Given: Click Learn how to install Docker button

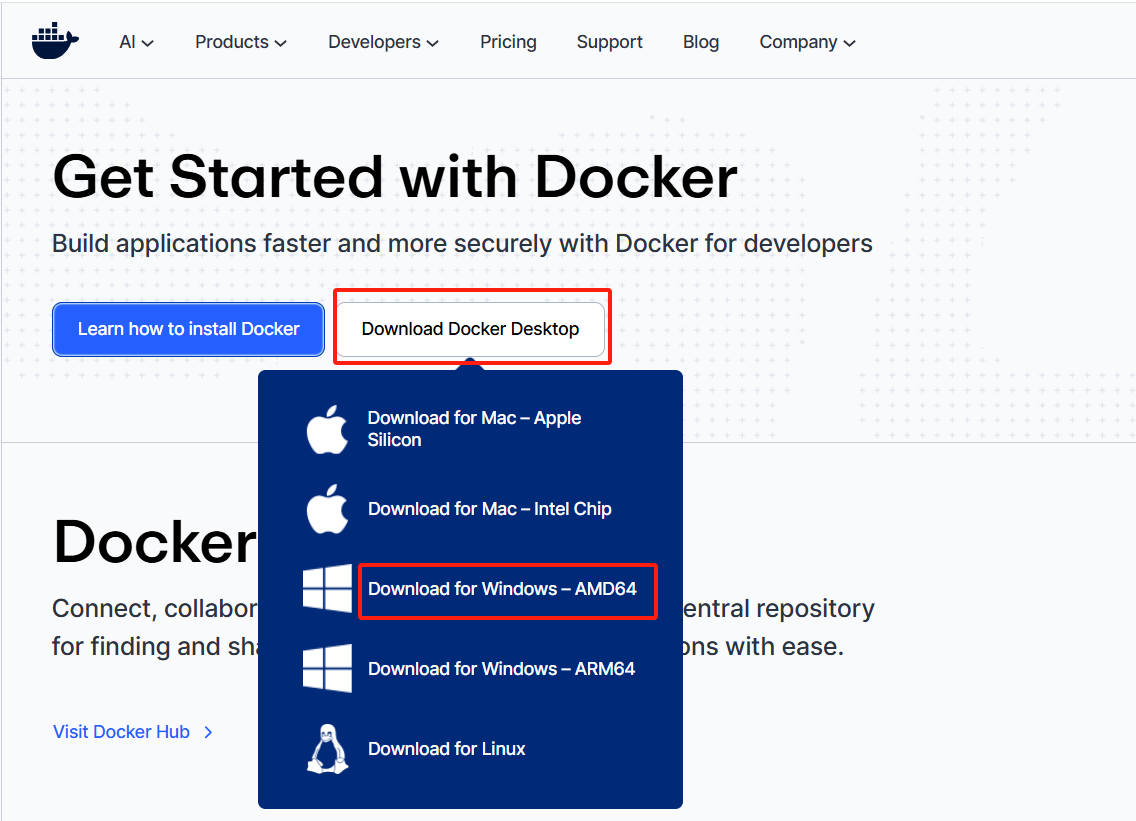Looking at the screenshot, I should pyautogui.click(x=188, y=329).
